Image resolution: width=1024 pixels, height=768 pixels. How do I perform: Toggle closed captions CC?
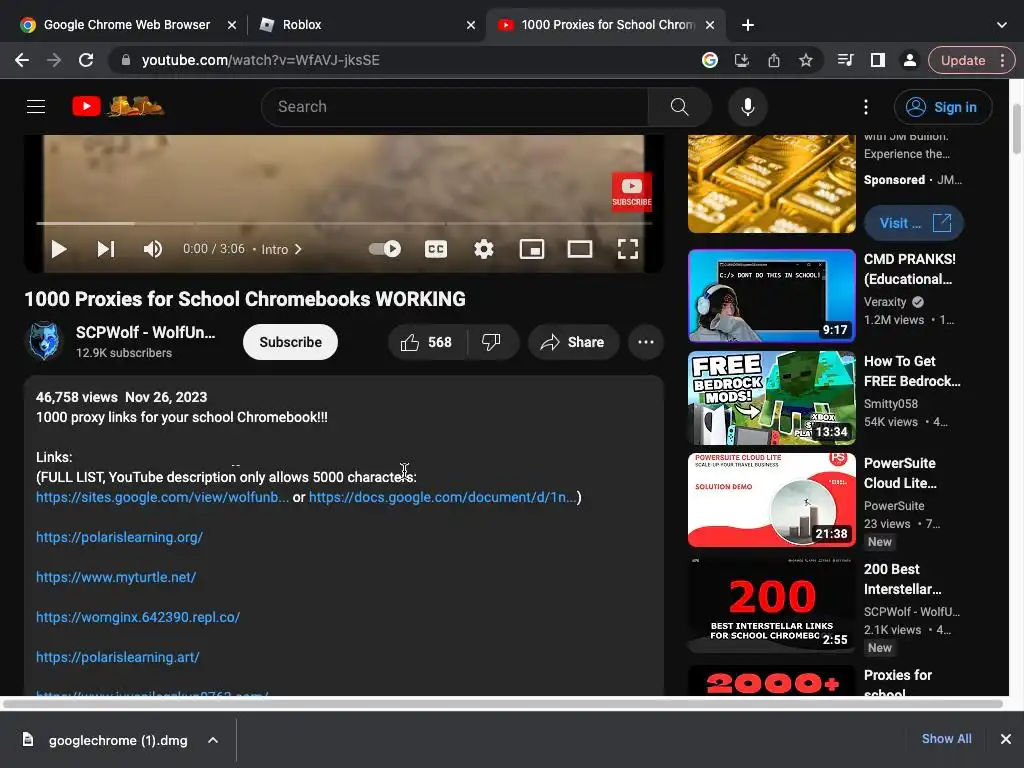coord(436,249)
